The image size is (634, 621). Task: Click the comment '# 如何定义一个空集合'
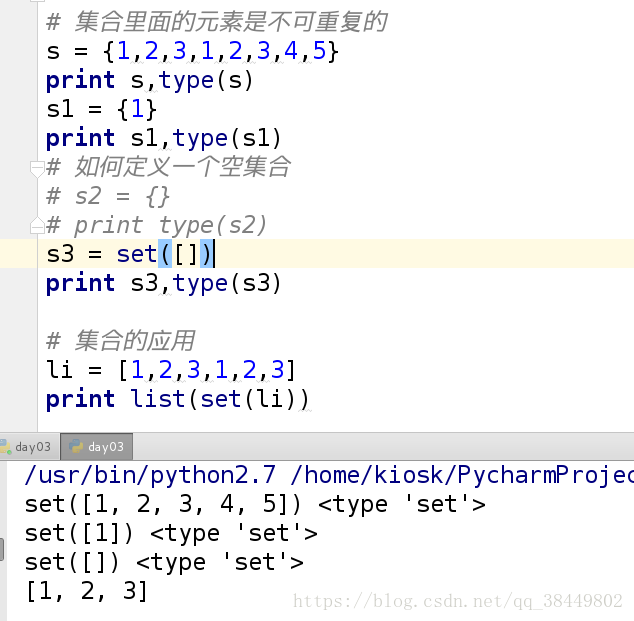168,167
